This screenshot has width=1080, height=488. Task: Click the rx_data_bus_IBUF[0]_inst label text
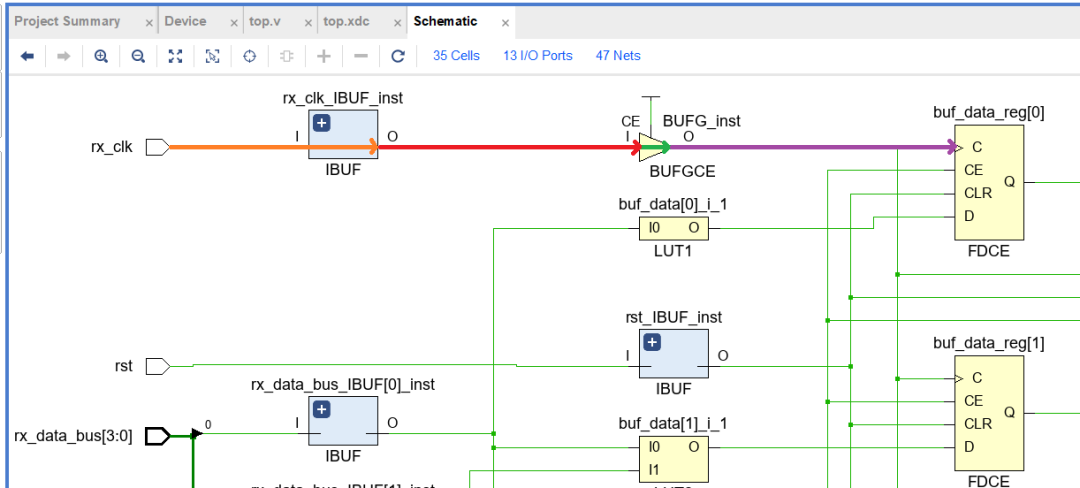[343, 385]
